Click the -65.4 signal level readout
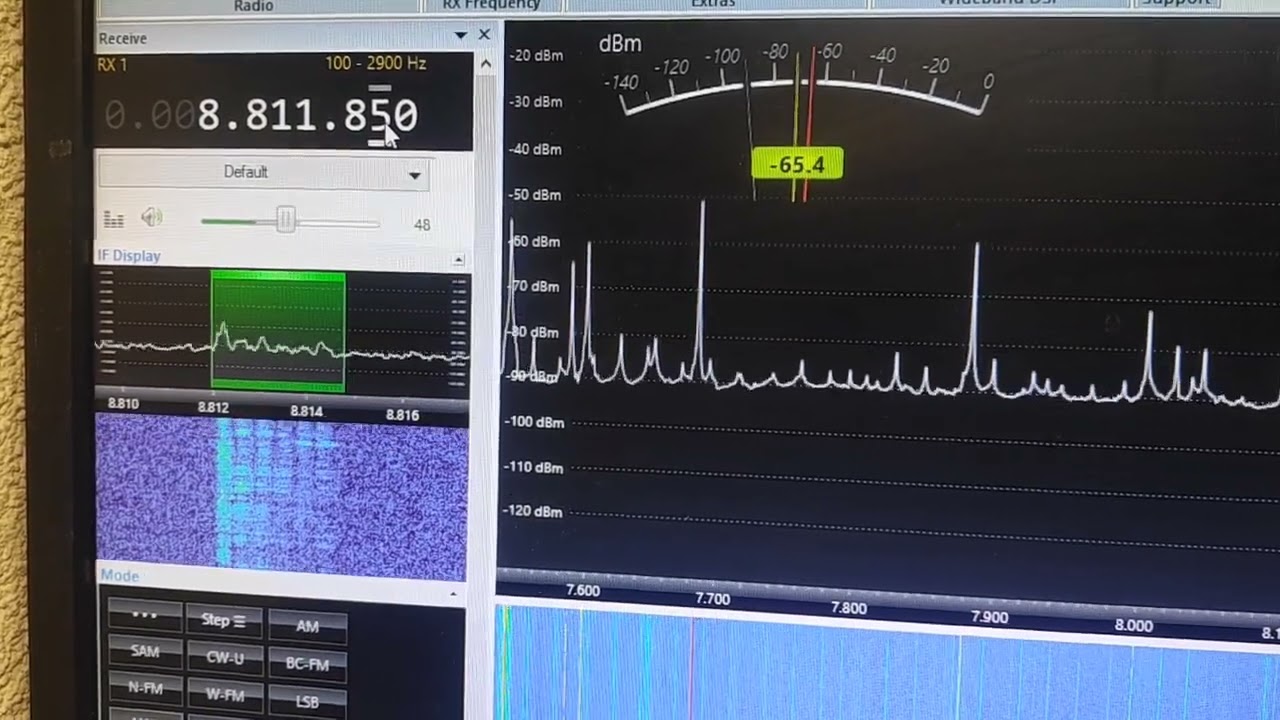Screen dimensions: 1280x720 797,164
